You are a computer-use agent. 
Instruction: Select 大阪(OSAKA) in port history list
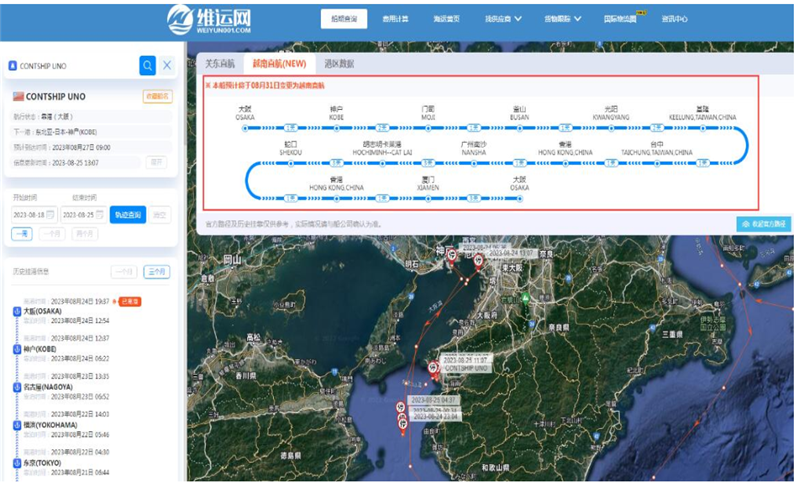pos(42,311)
